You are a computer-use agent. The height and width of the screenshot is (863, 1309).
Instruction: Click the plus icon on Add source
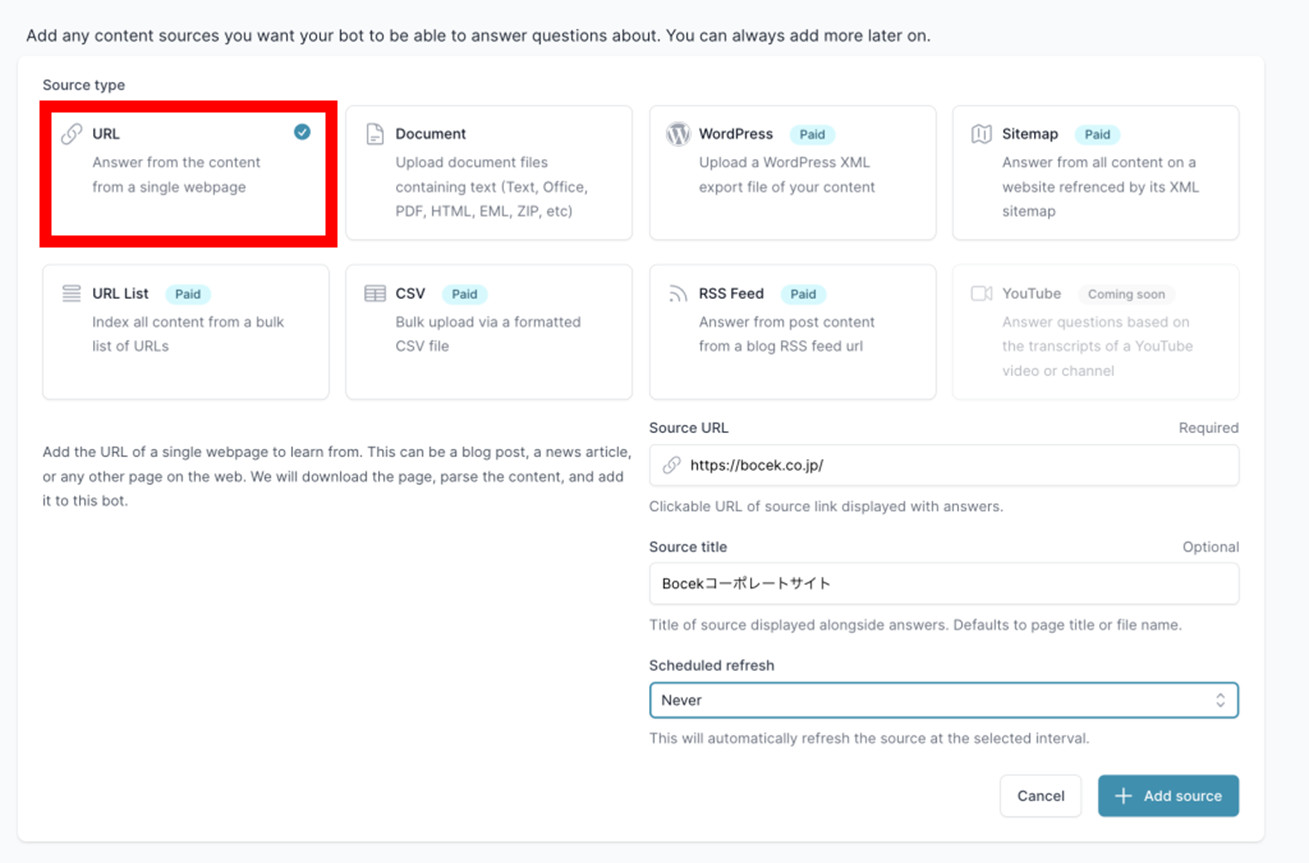coord(1123,796)
